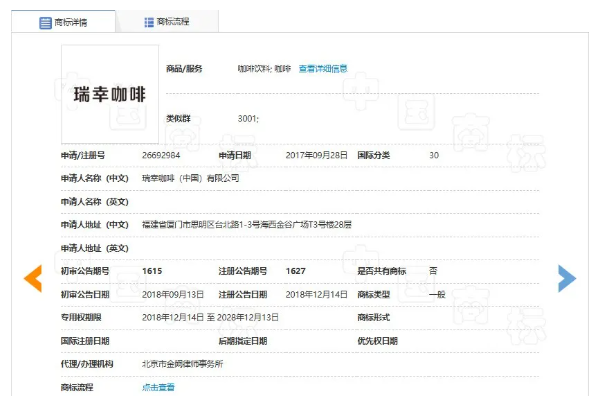594x404 pixels.
Task: Click the 注册公告期号 label
Action: [x=243, y=271]
